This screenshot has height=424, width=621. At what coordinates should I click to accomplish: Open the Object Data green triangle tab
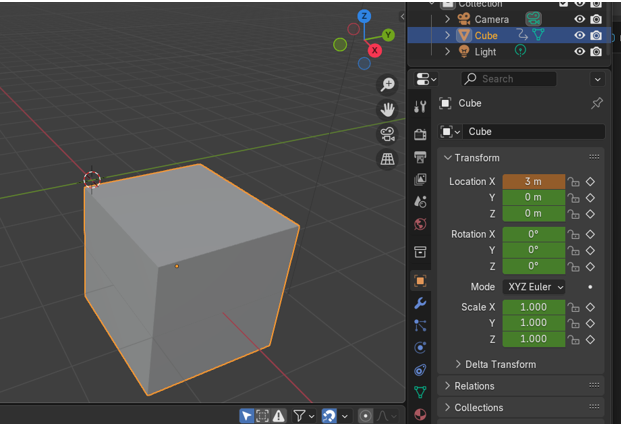420,392
